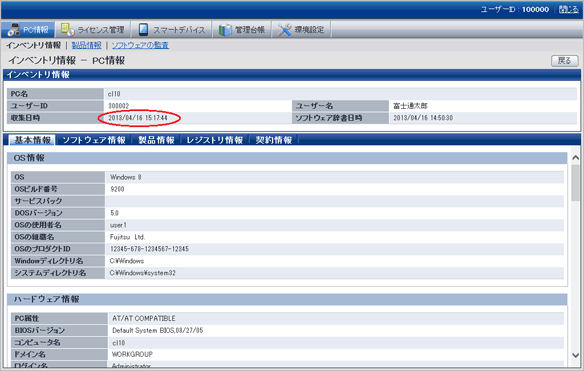Select the 基本情報 sub-tab
Viewport: 584px width, 371px height.
coord(32,140)
